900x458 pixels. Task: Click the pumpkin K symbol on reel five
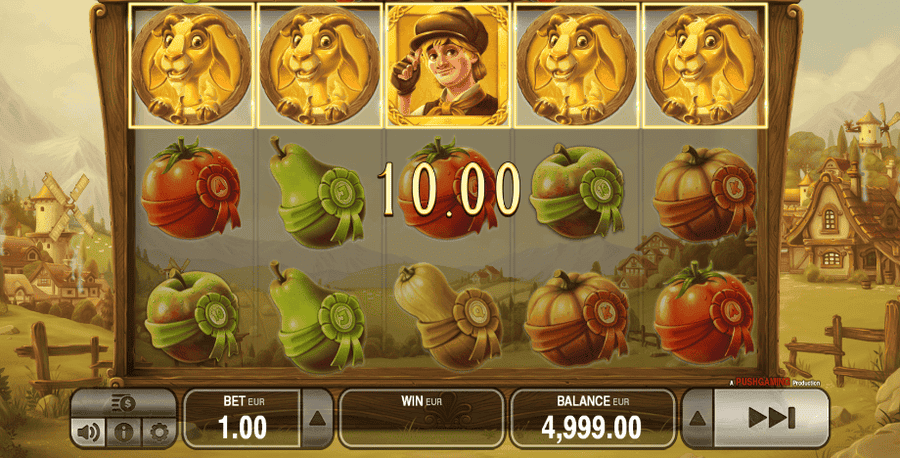coord(705,194)
